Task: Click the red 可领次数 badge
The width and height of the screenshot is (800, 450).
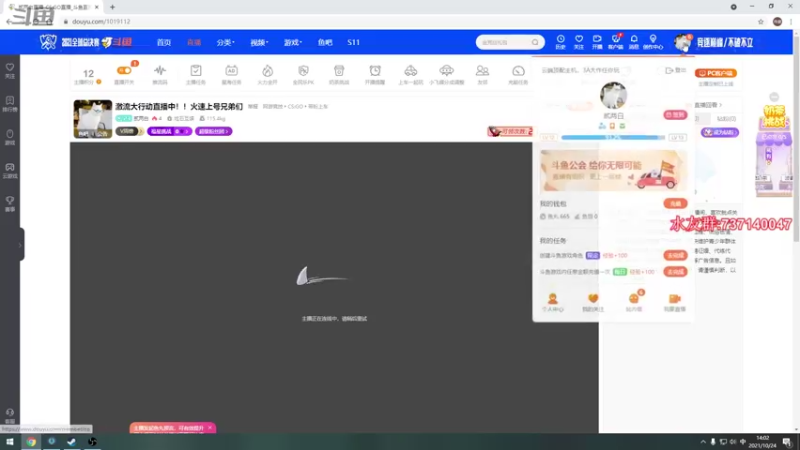Action: pyautogui.click(x=510, y=132)
